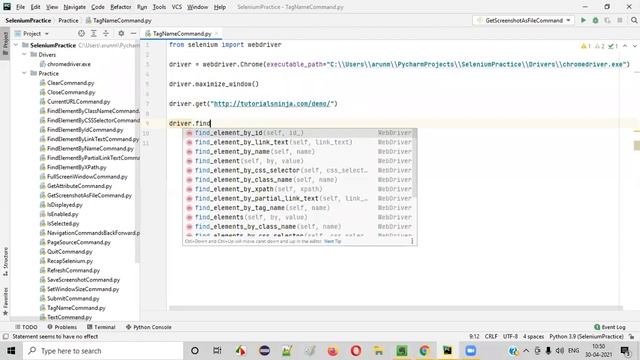
Task: Open the Python Console tool window
Action: click(x=149, y=327)
